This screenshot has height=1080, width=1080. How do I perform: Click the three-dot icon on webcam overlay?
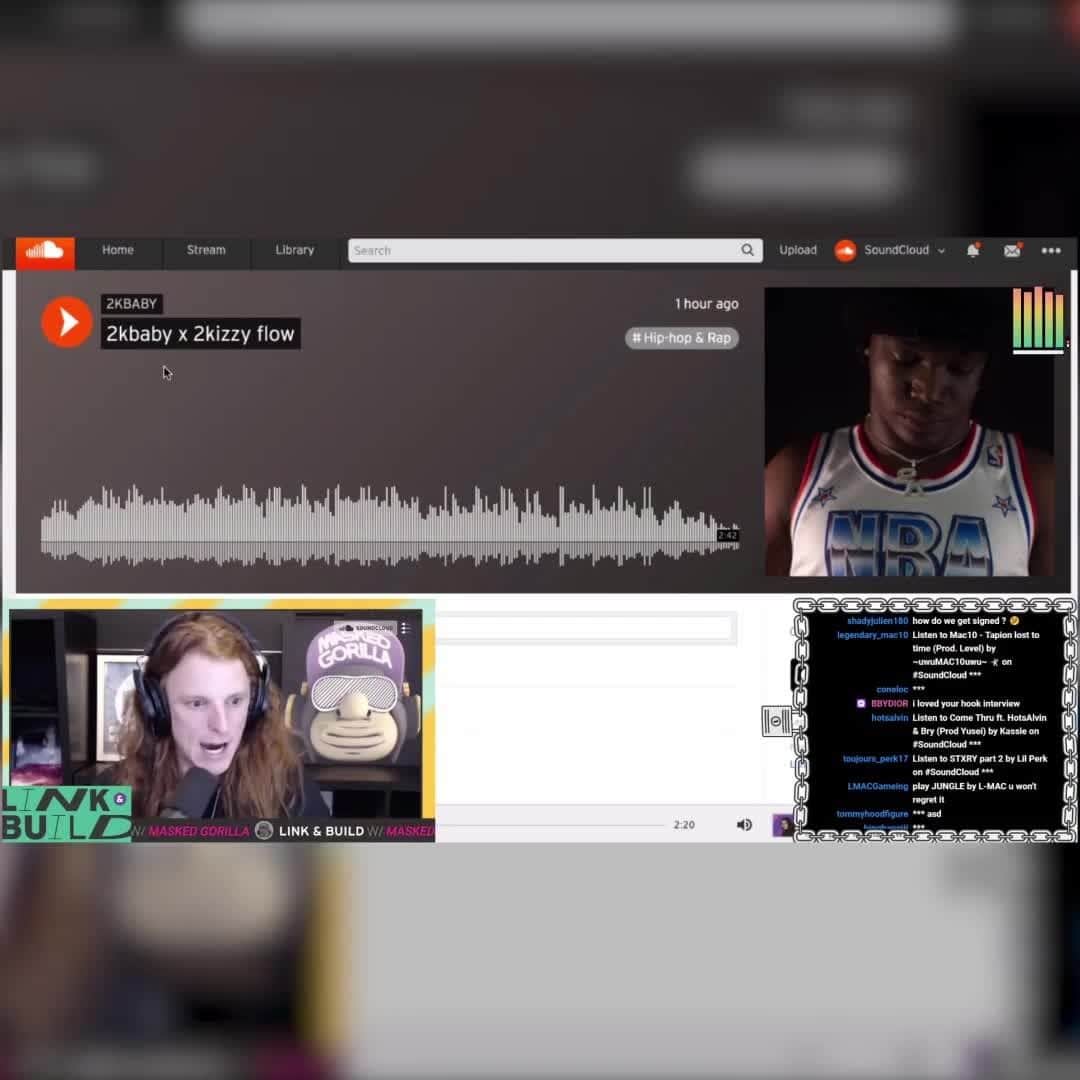click(x=406, y=627)
